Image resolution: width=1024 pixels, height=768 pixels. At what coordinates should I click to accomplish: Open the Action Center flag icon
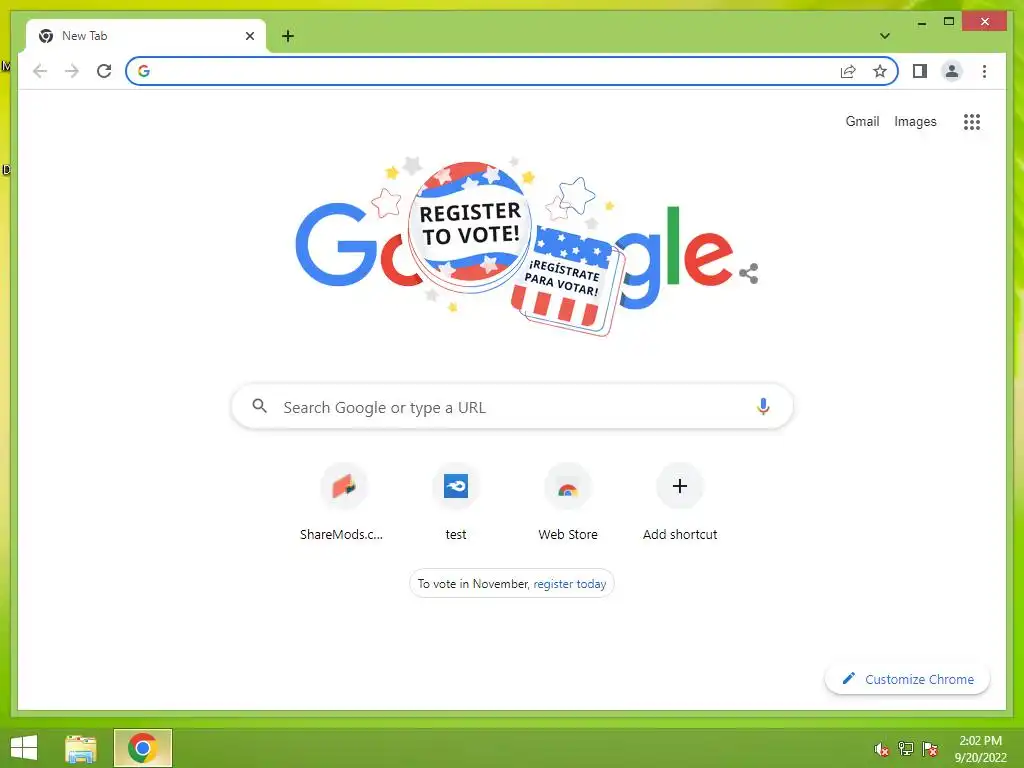tap(930, 749)
